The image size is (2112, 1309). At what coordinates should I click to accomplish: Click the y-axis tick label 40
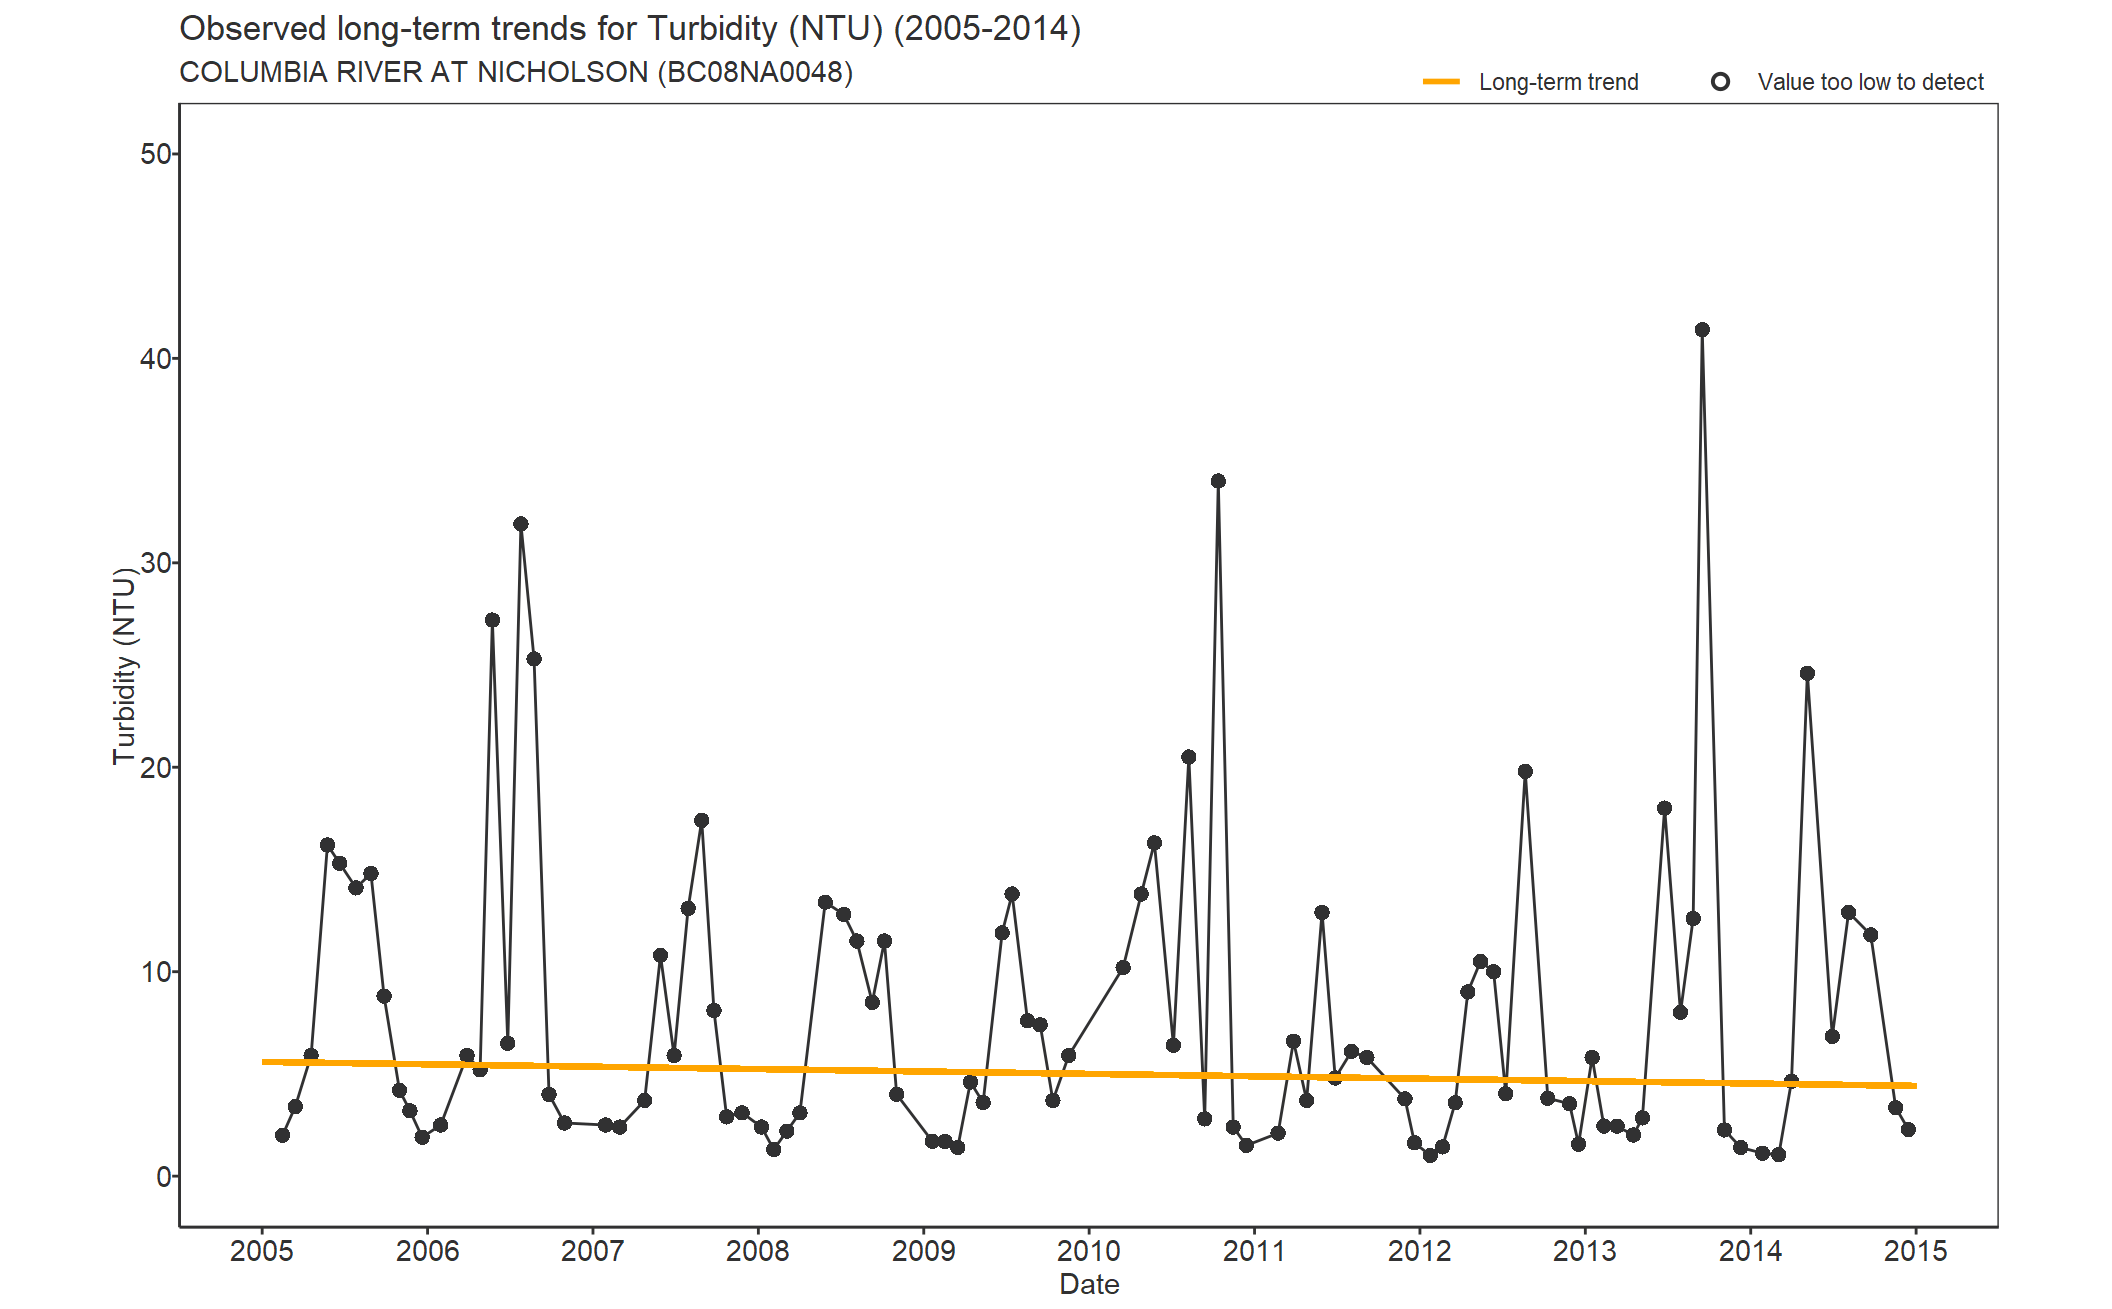point(156,358)
